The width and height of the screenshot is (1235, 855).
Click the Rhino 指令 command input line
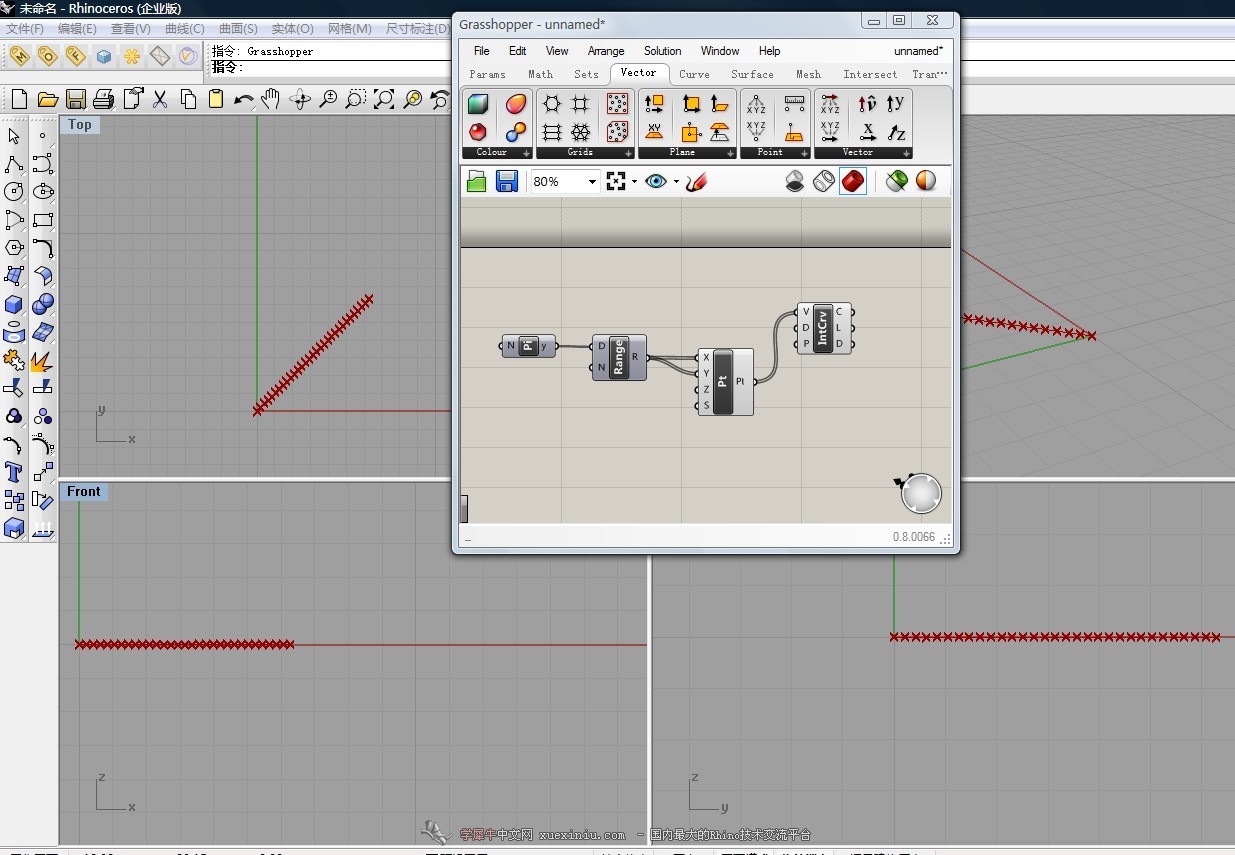pyautogui.click(x=330, y=68)
